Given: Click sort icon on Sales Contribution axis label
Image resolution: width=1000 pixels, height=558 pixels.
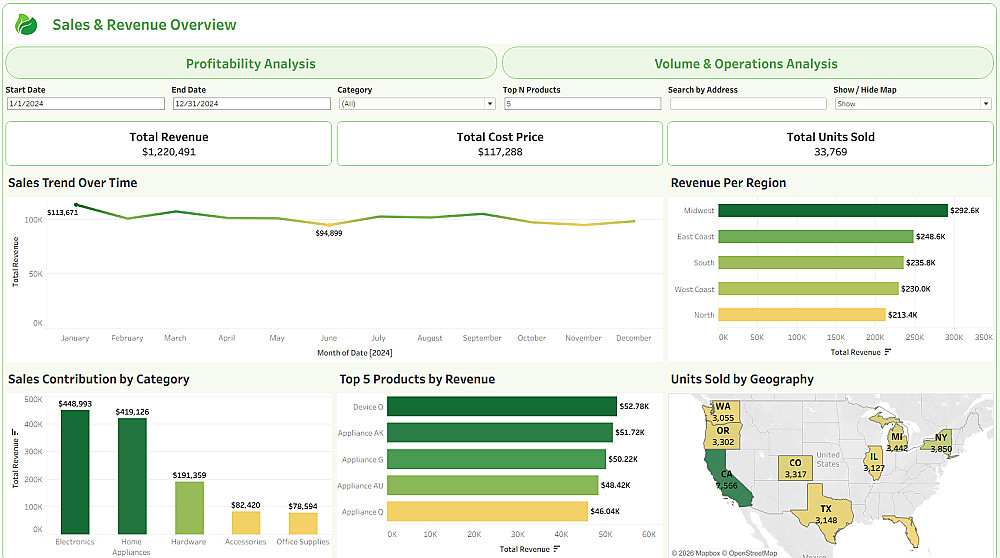Looking at the screenshot, I should 15,433.
